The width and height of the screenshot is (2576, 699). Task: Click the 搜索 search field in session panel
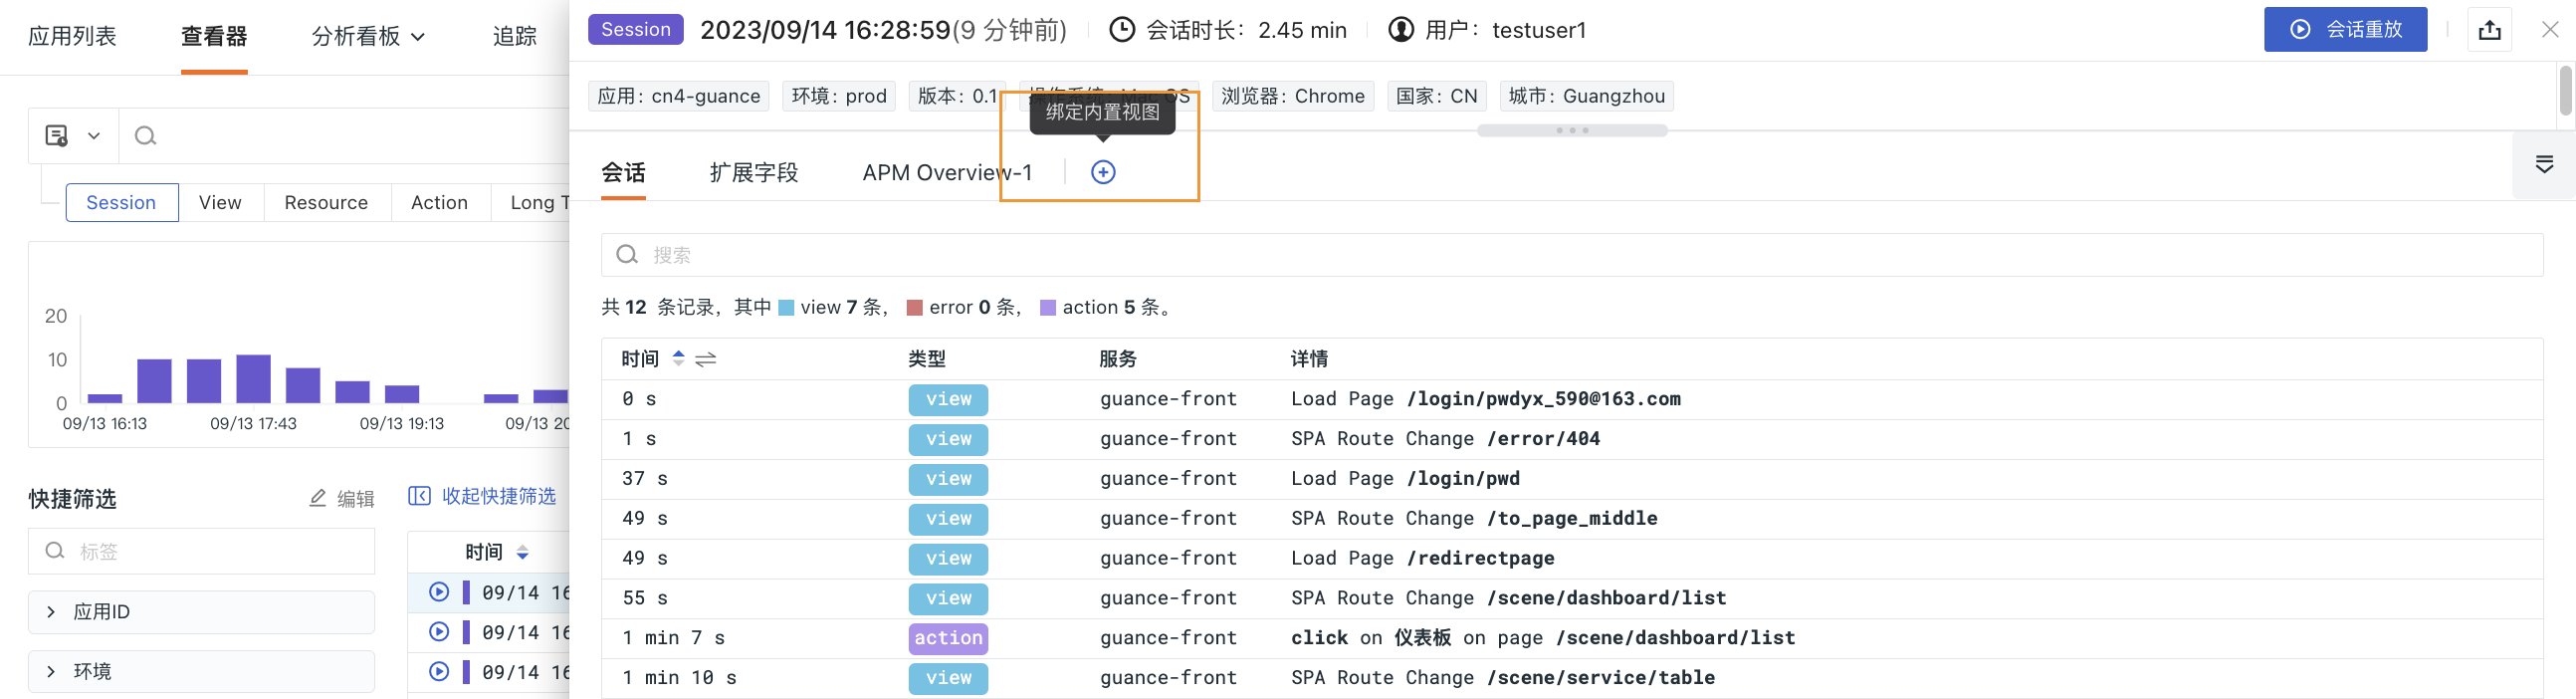(1571, 255)
